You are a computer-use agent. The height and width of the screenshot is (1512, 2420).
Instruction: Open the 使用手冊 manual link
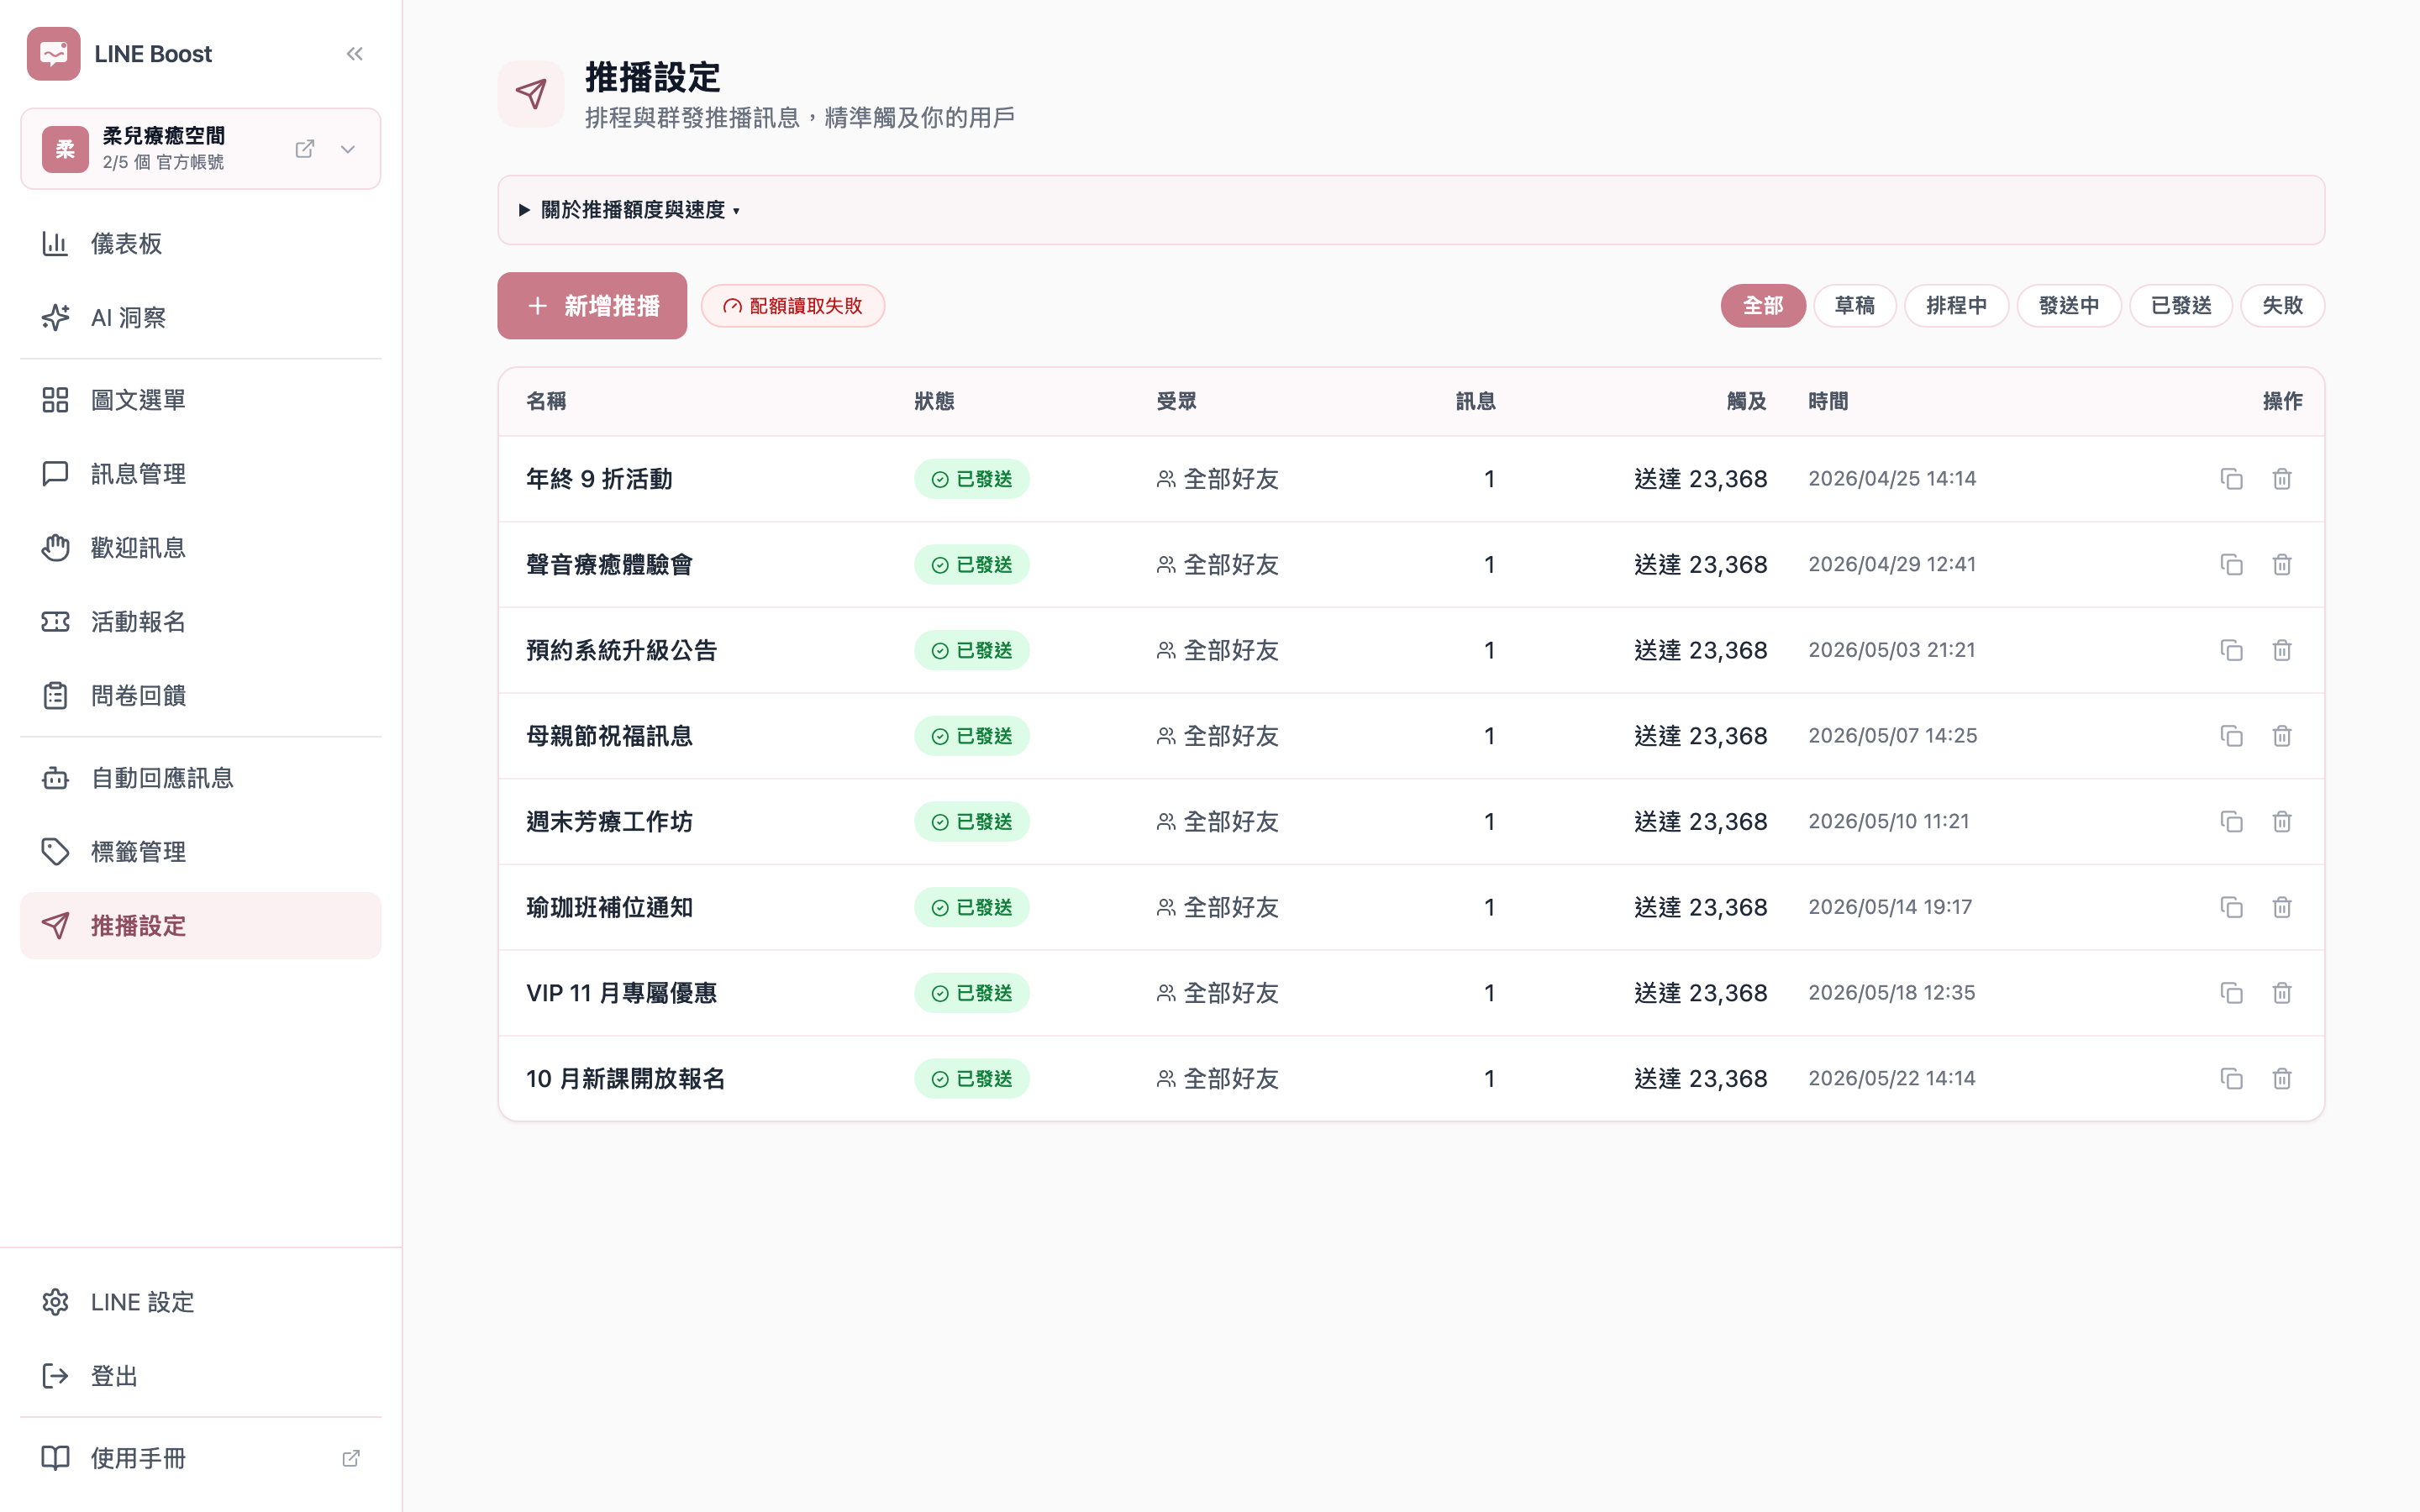pos(201,1458)
